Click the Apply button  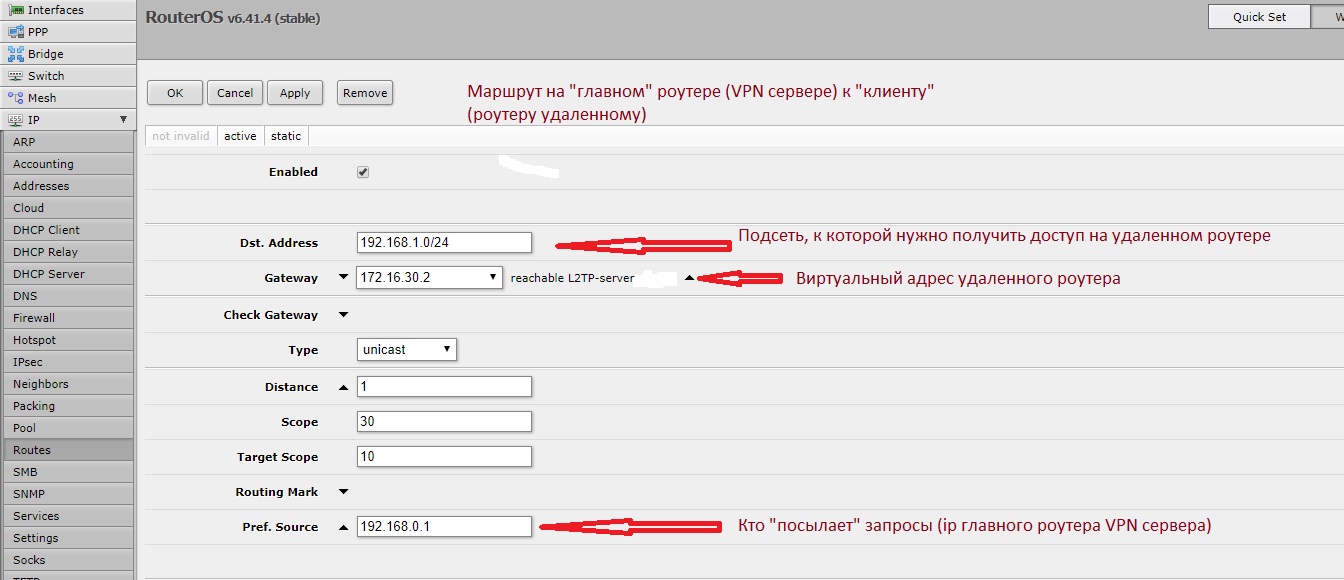[x=295, y=93]
